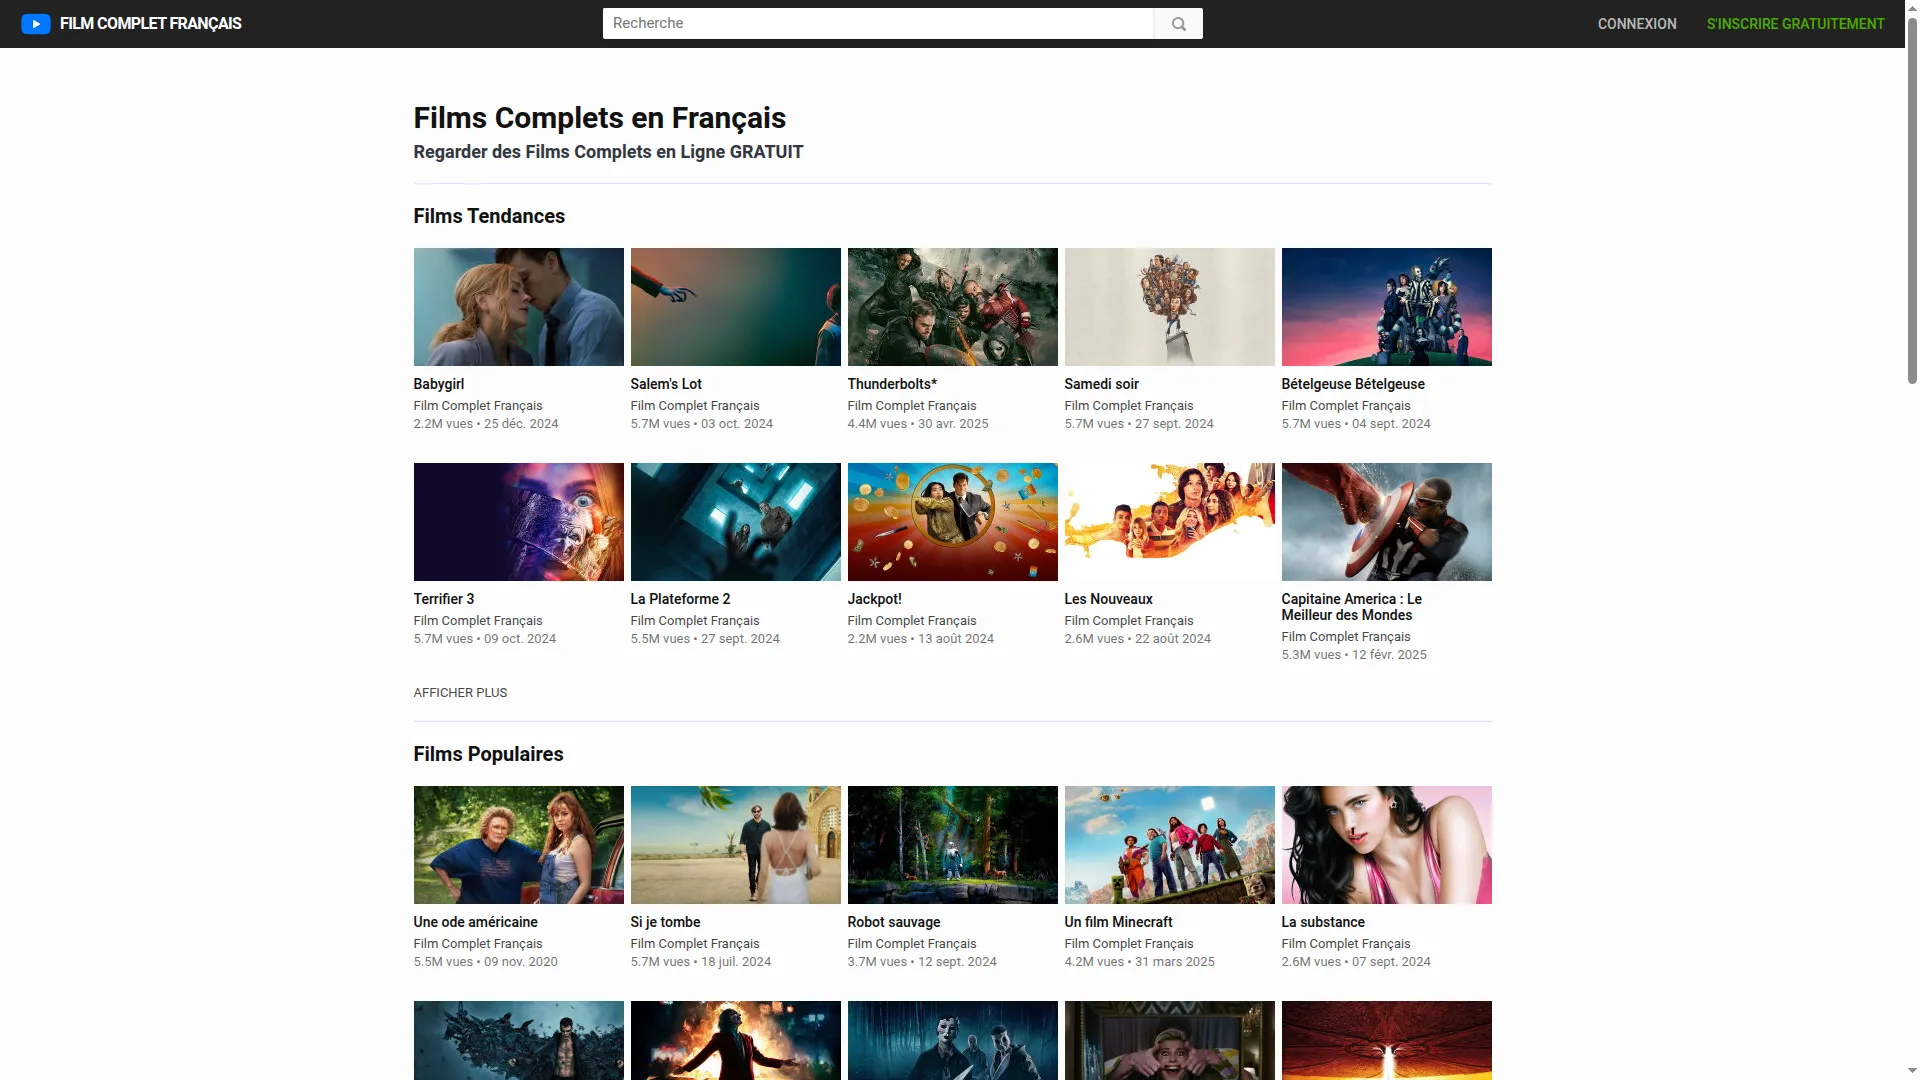Click FILM COMPLET FRANÇAIS site title
1920x1080 pixels.
tap(151, 24)
